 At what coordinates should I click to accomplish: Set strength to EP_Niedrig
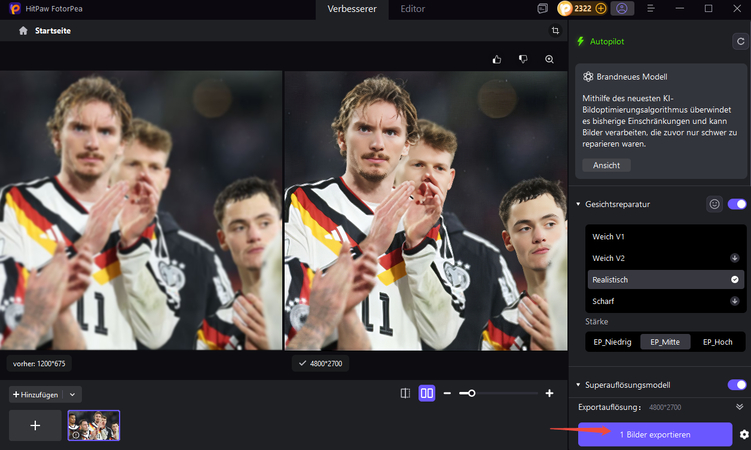pos(612,342)
